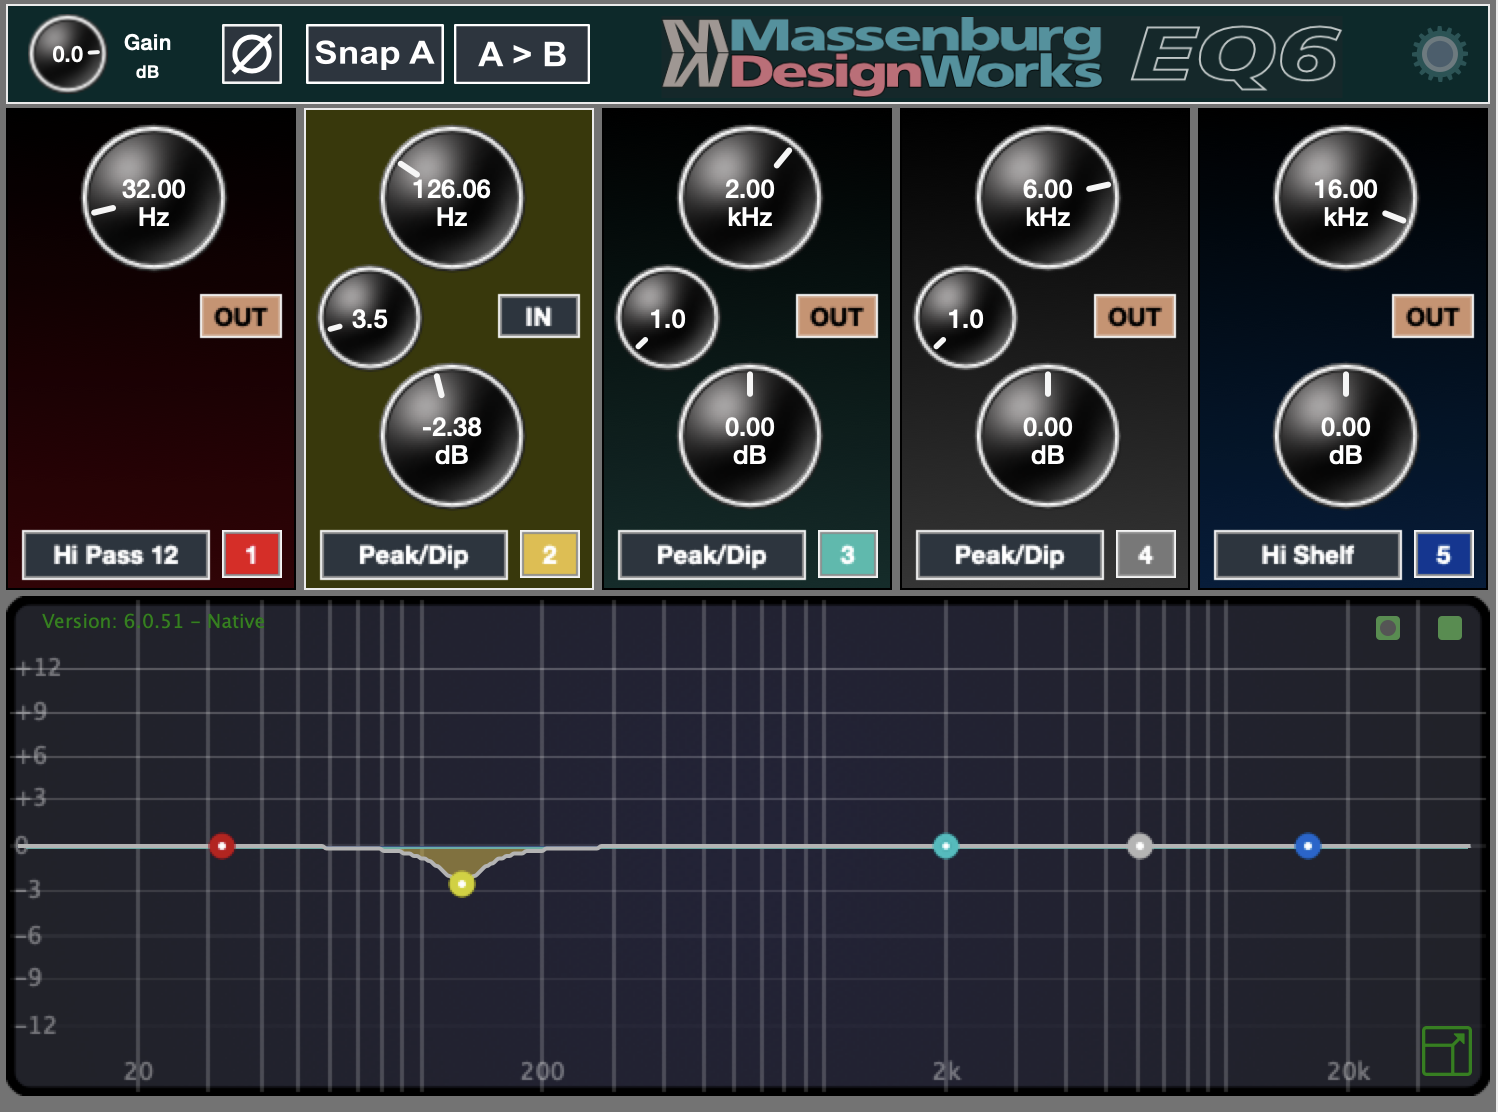Toggle the phase invert button
Viewport: 1498px width, 1112px height.
pyautogui.click(x=251, y=54)
